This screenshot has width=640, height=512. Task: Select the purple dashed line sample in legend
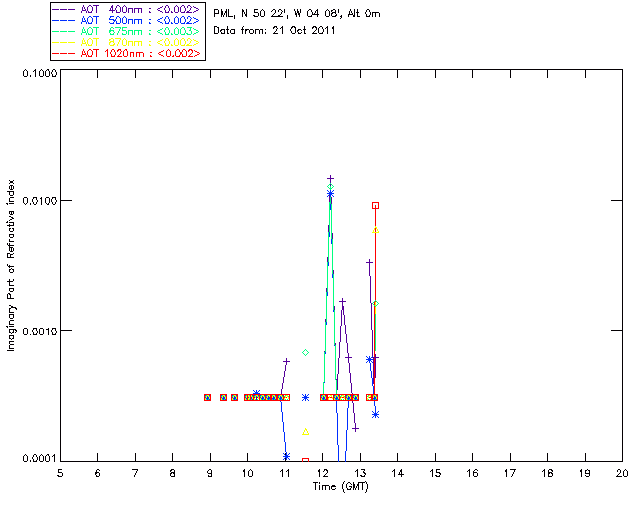coord(64,9)
